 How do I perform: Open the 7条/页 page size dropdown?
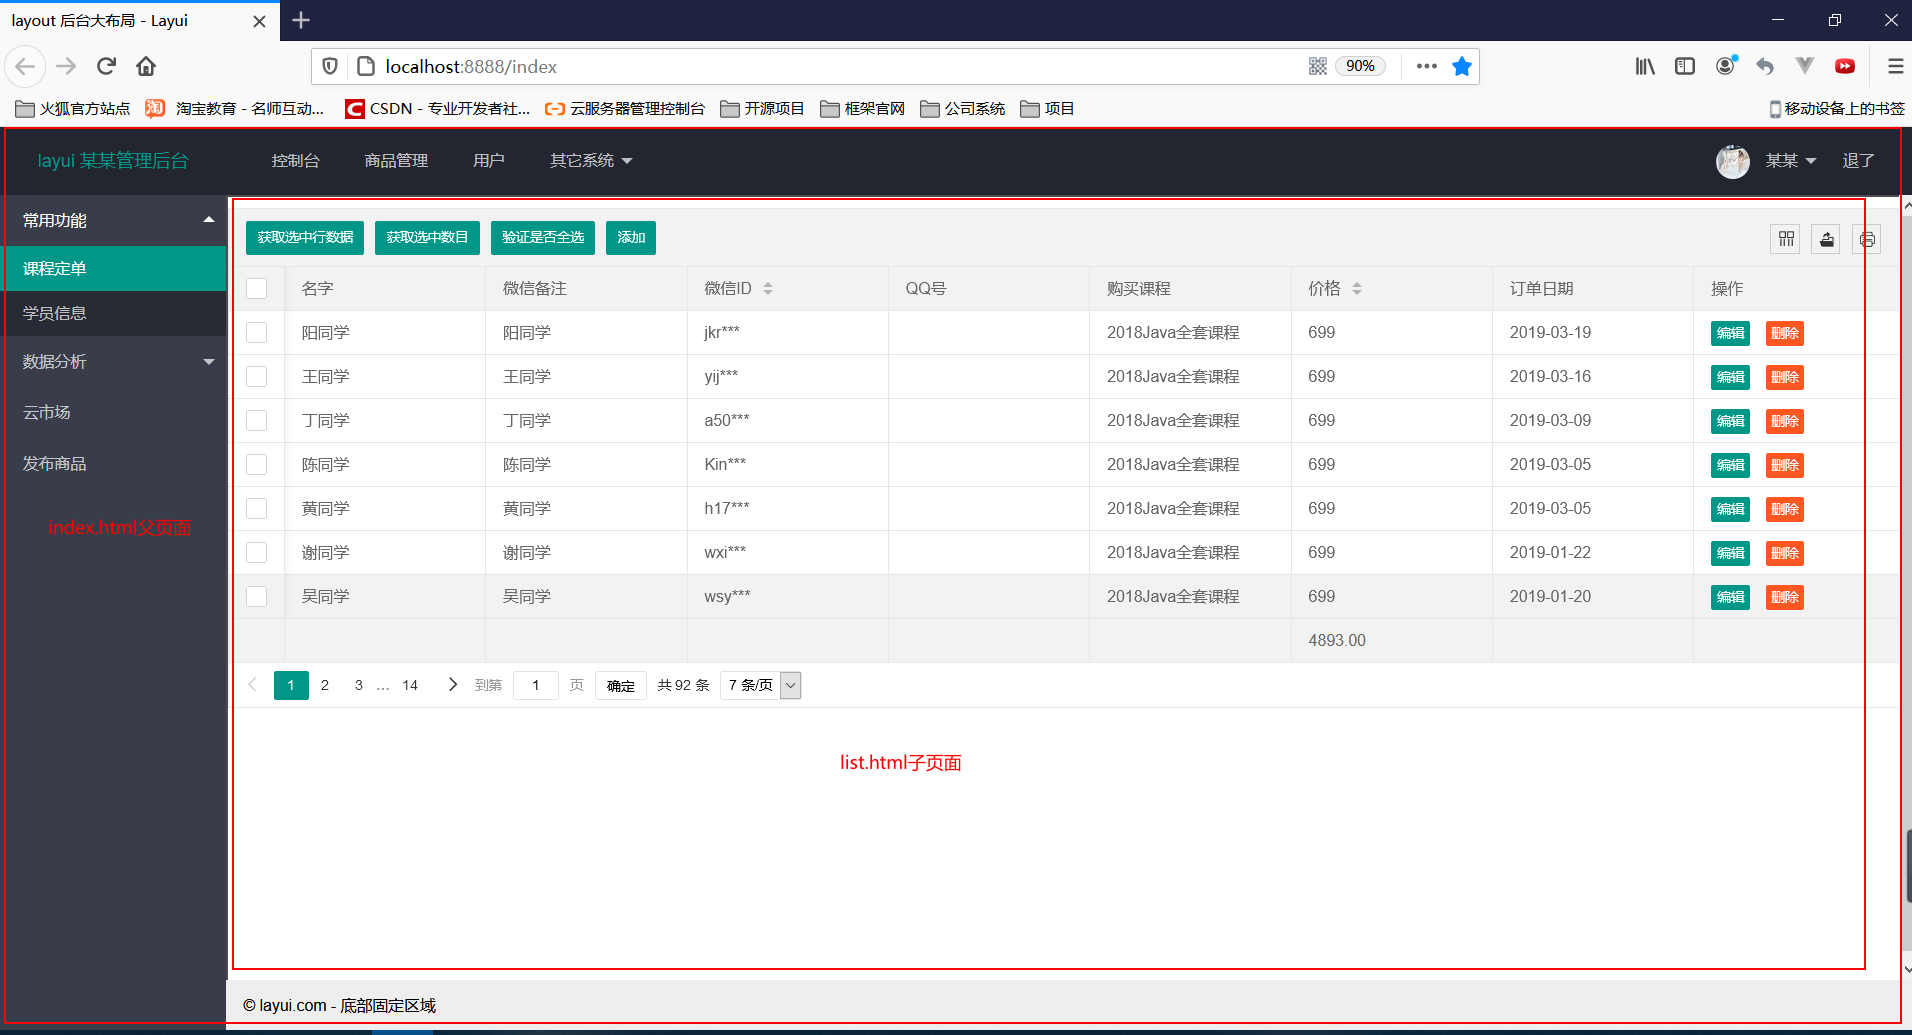[x=760, y=685]
